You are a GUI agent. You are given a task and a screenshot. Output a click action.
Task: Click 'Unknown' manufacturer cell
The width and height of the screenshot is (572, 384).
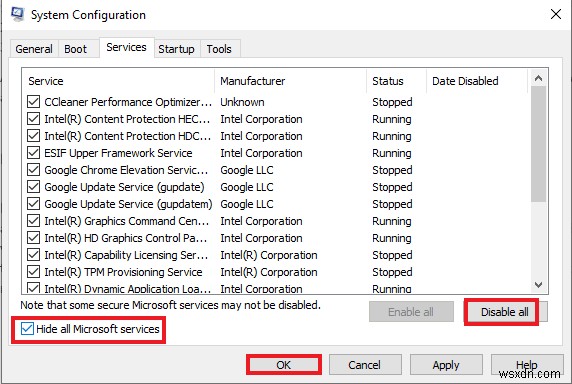(x=242, y=102)
